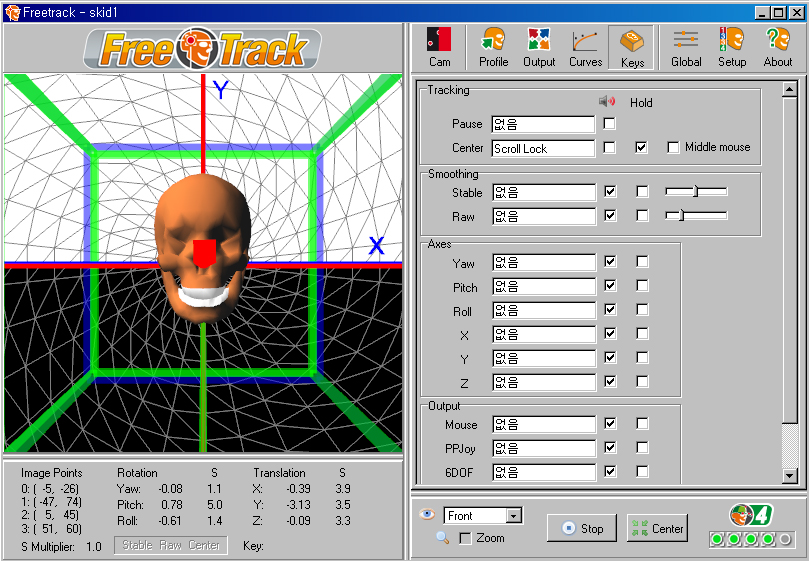Adjust the Stable smoothing slider
Screen dimensions: 809x561
click(695, 191)
